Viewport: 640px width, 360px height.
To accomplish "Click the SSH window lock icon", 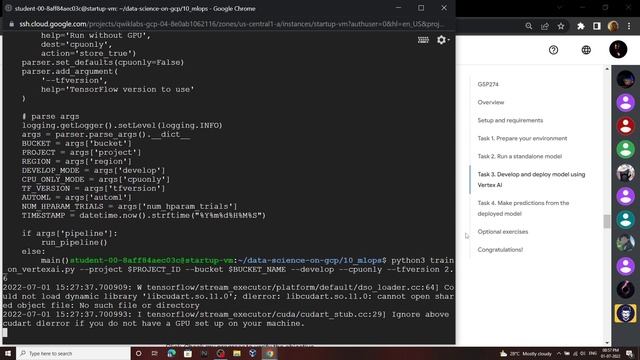I will point(11,24).
